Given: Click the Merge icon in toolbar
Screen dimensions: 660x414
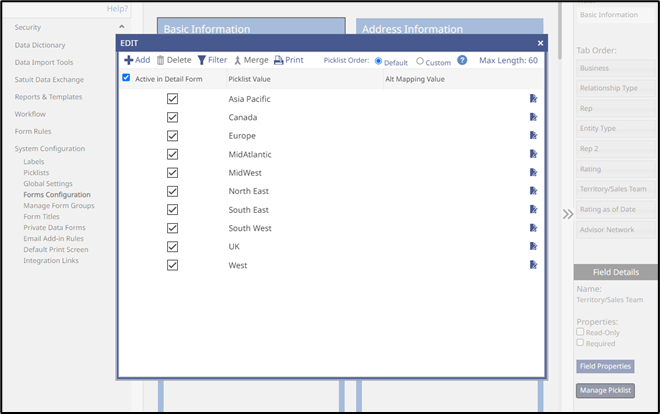Looking at the screenshot, I should [237, 60].
